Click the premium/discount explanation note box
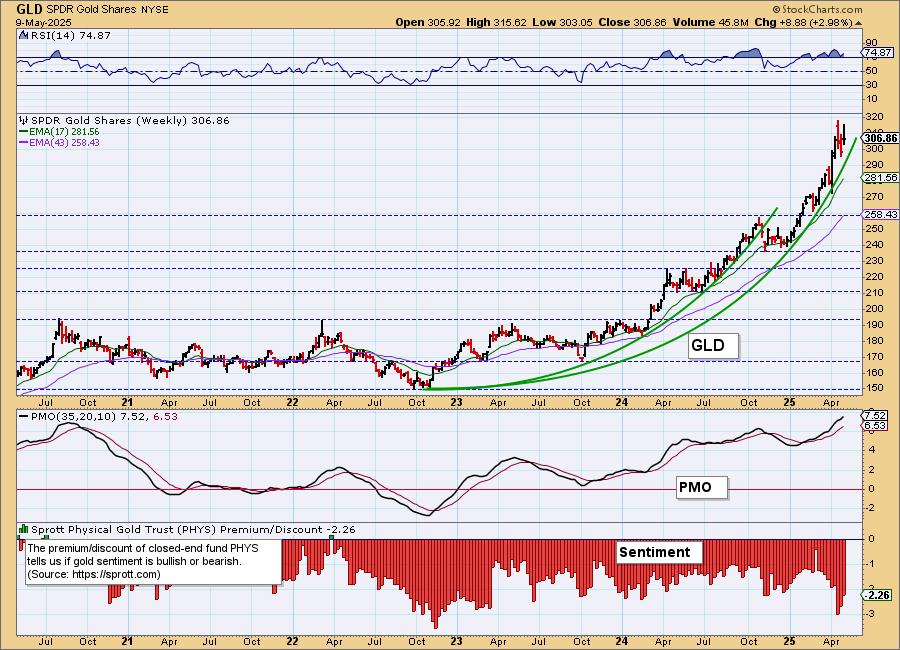 [x=153, y=562]
